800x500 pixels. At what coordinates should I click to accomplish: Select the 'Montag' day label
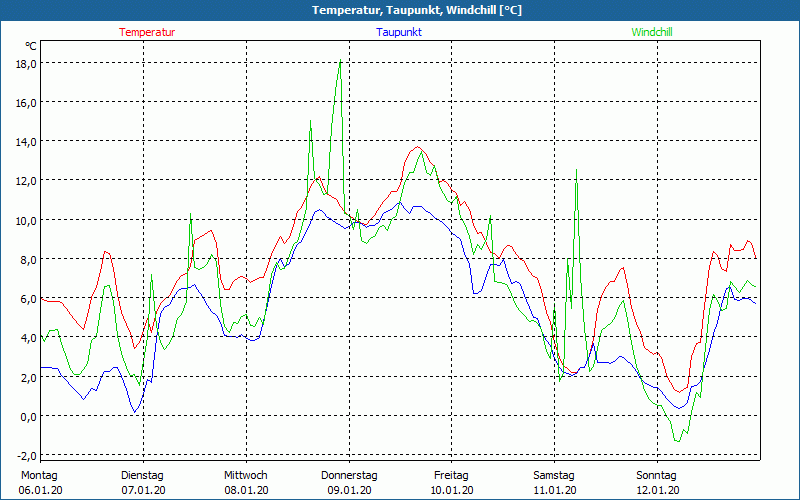(x=39, y=475)
